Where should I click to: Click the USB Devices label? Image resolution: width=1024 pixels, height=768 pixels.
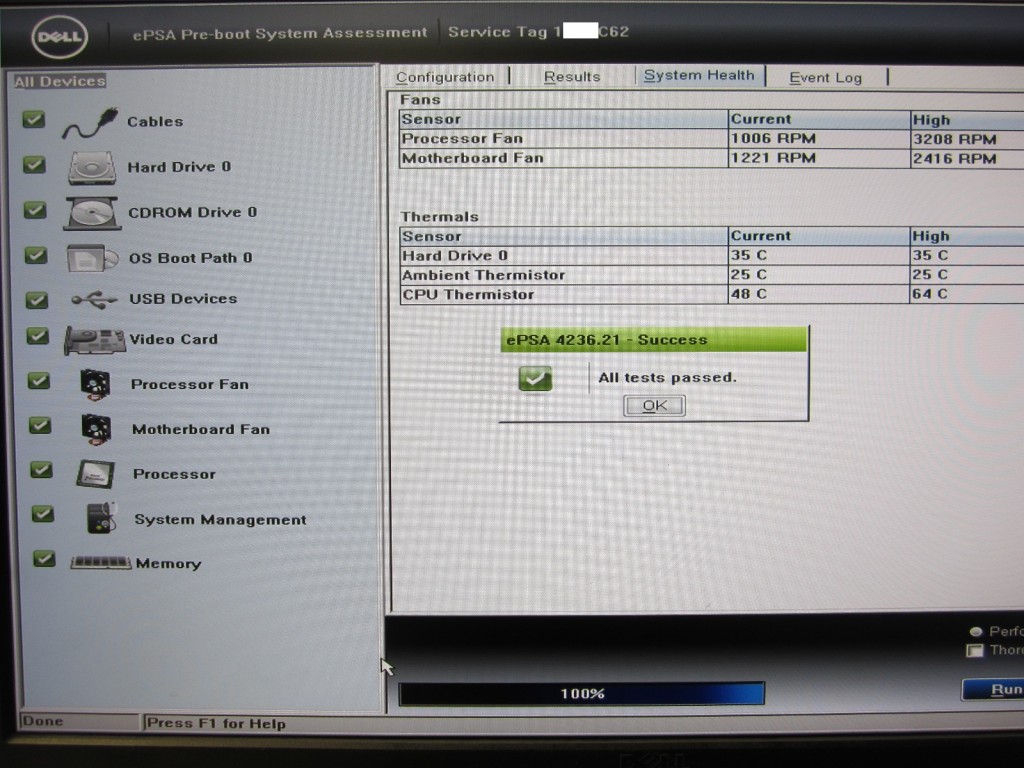point(184,299)
